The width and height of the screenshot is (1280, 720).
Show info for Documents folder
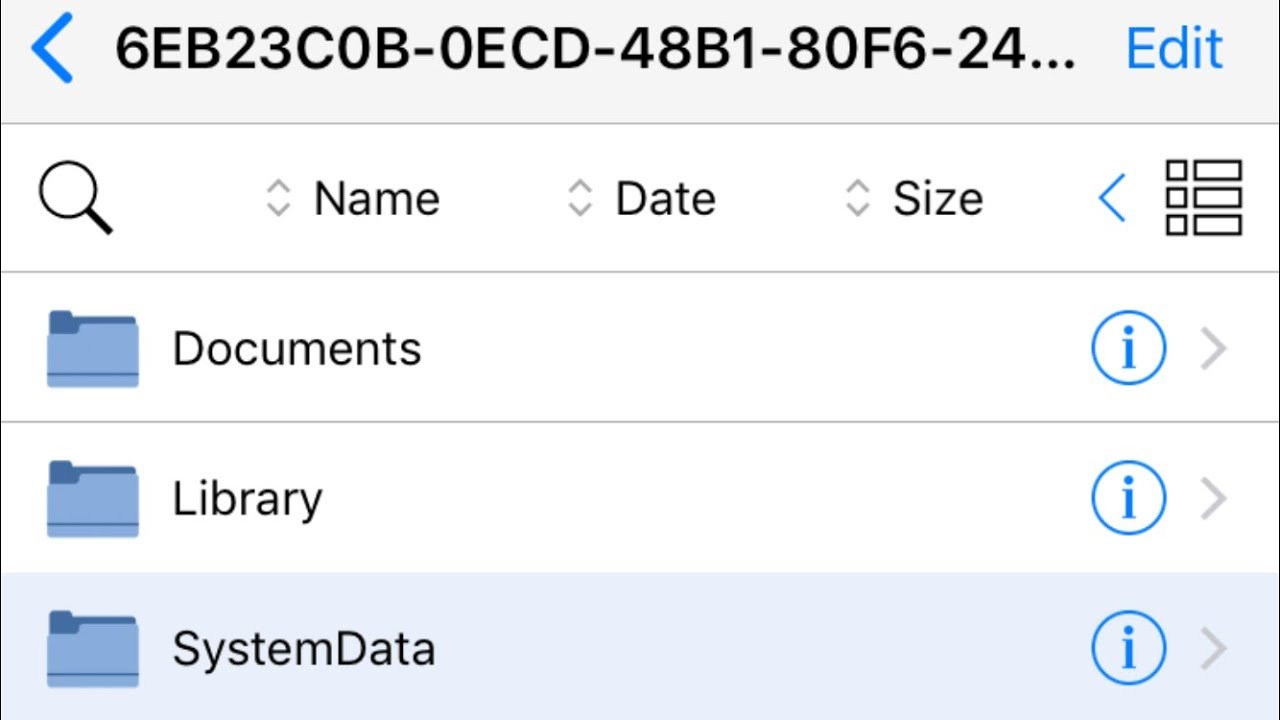point(1128,348)
